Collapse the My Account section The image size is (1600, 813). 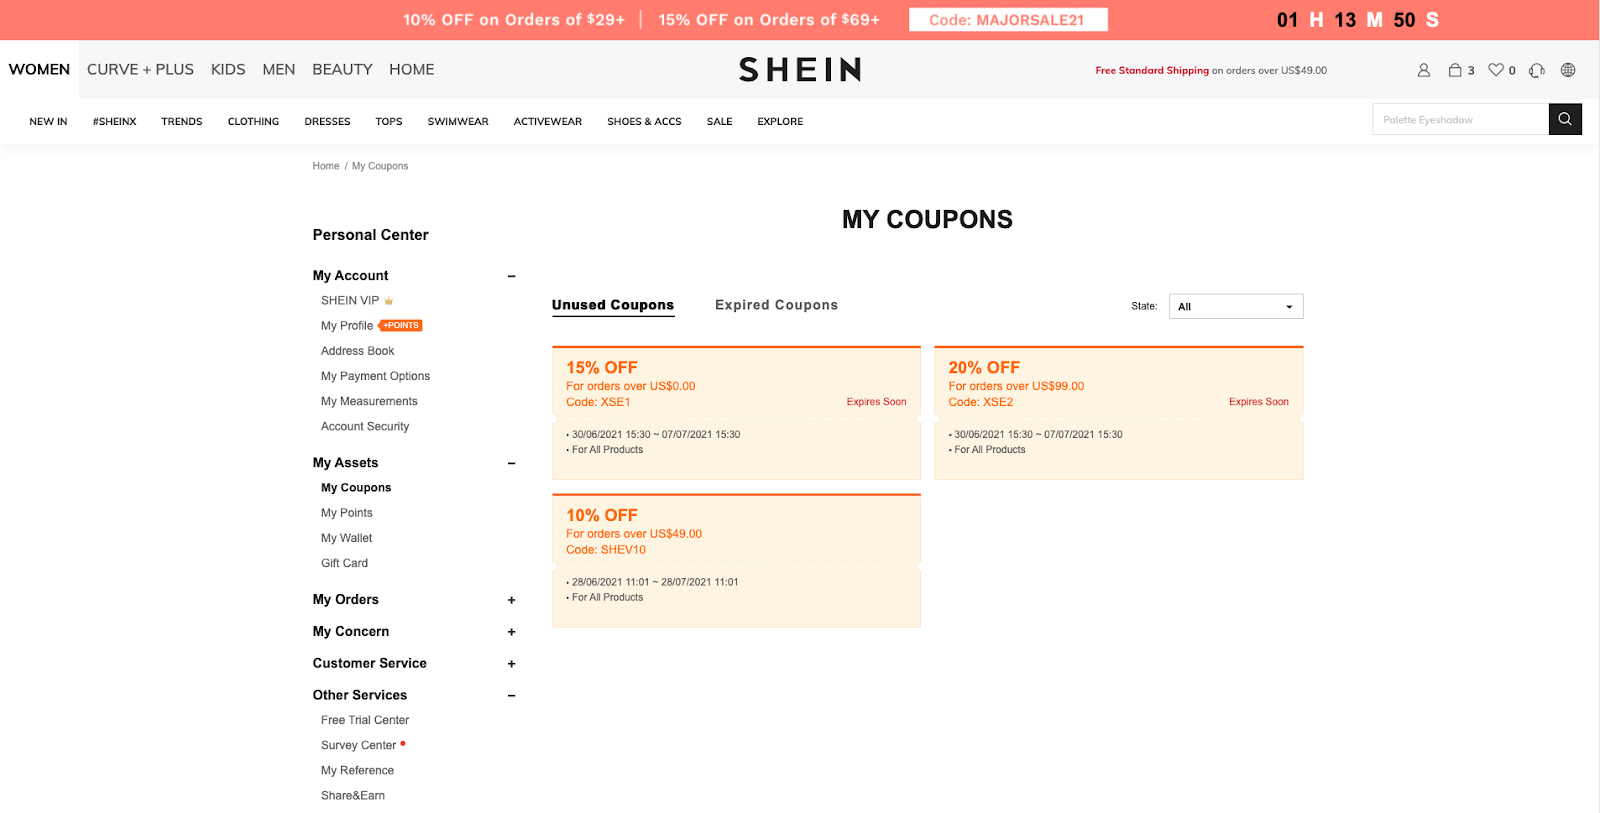tap(511, 276)
